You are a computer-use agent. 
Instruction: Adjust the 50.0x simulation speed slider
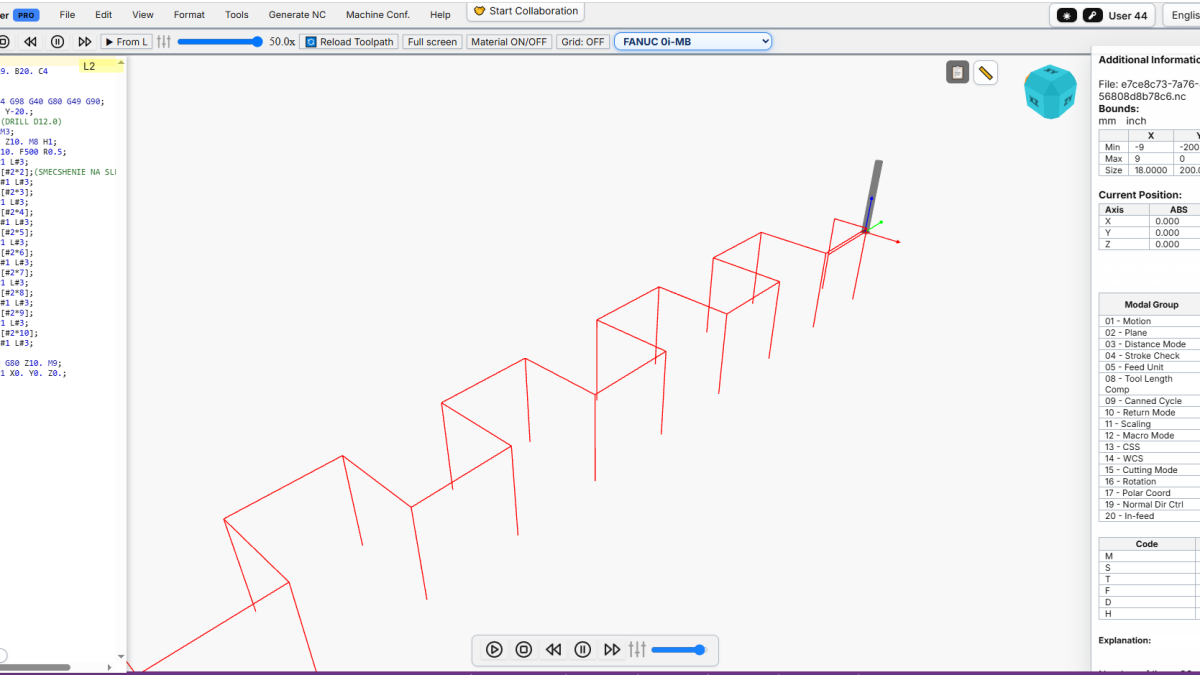pyautogui.click(x=220, y=42)
